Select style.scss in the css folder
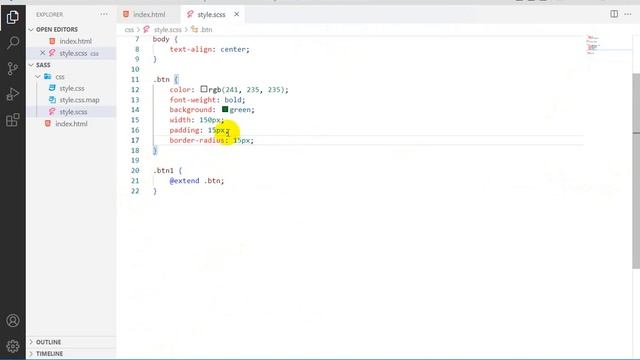 [x=73, y=112]
